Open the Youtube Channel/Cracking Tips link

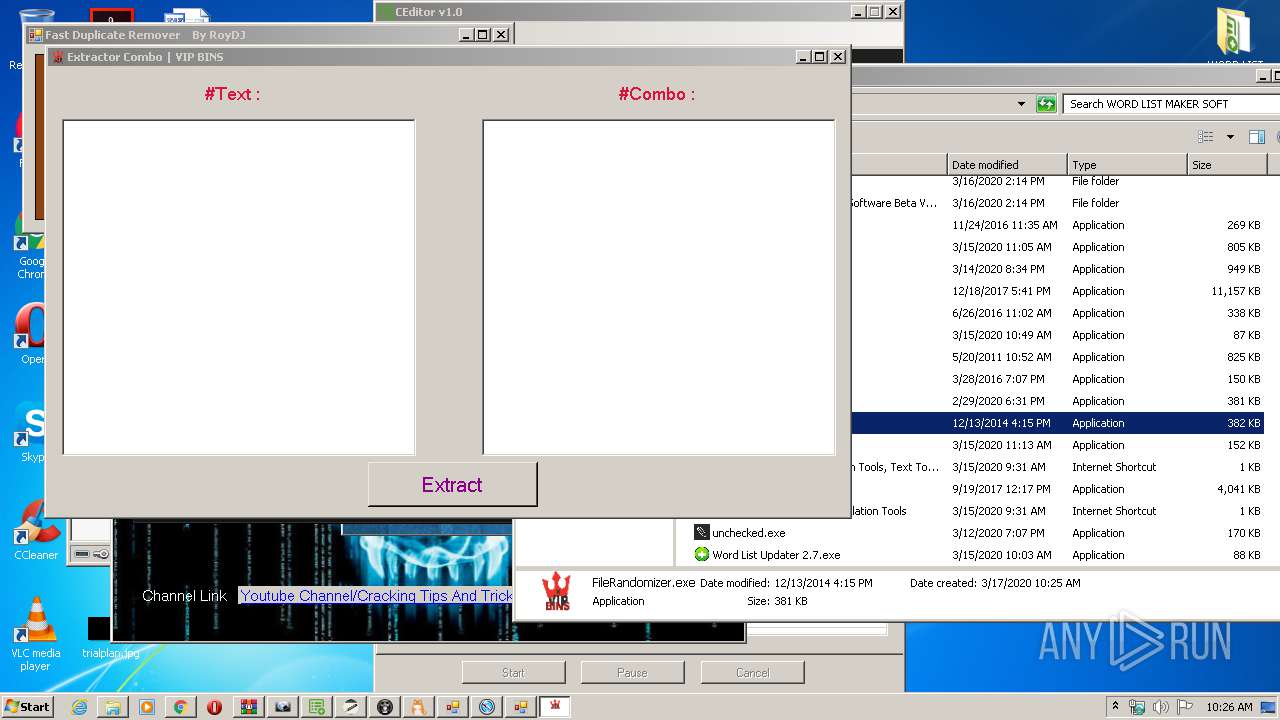click(x=376, y=596)
